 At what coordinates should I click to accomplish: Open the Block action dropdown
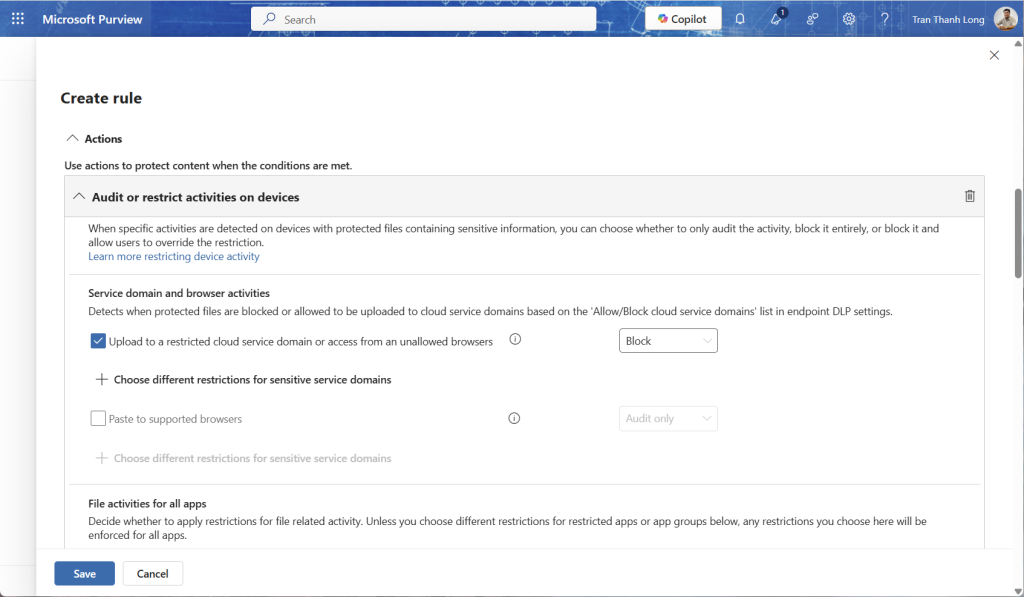(x=668, y=341)
